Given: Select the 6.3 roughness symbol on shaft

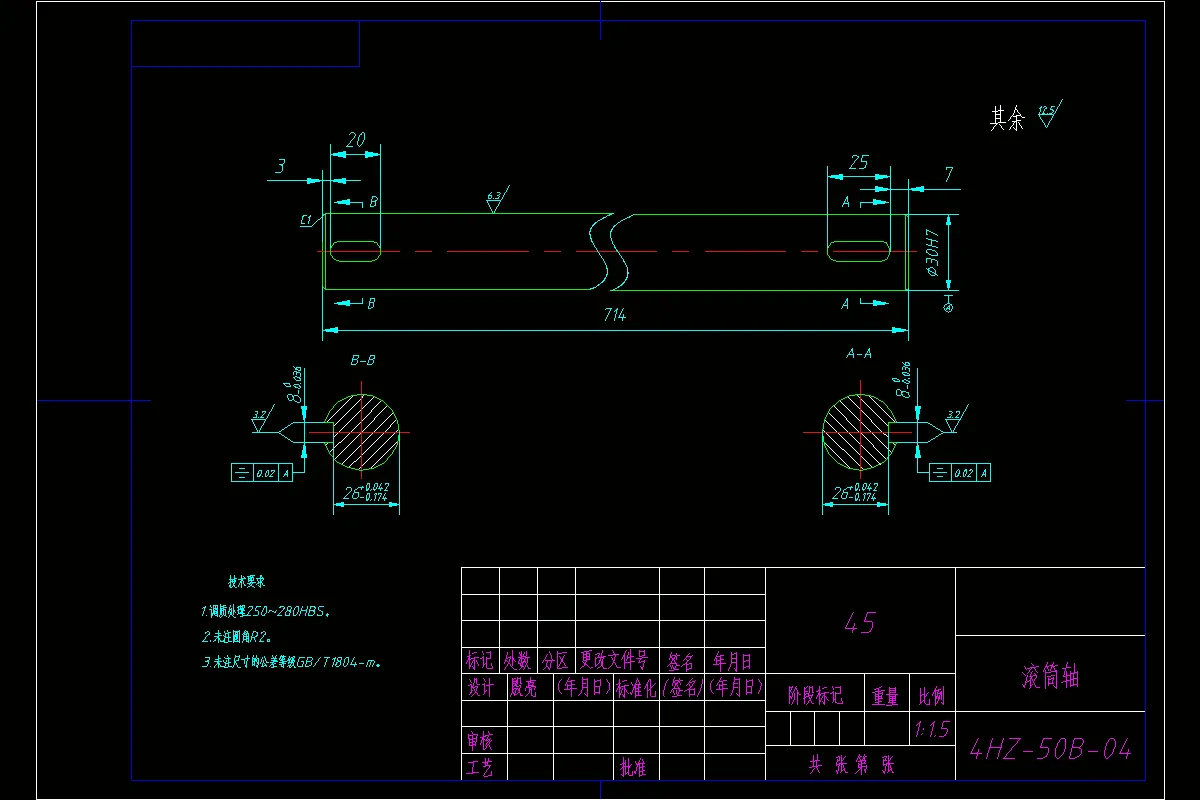Looking at the screenshot, I should point(496,198).
